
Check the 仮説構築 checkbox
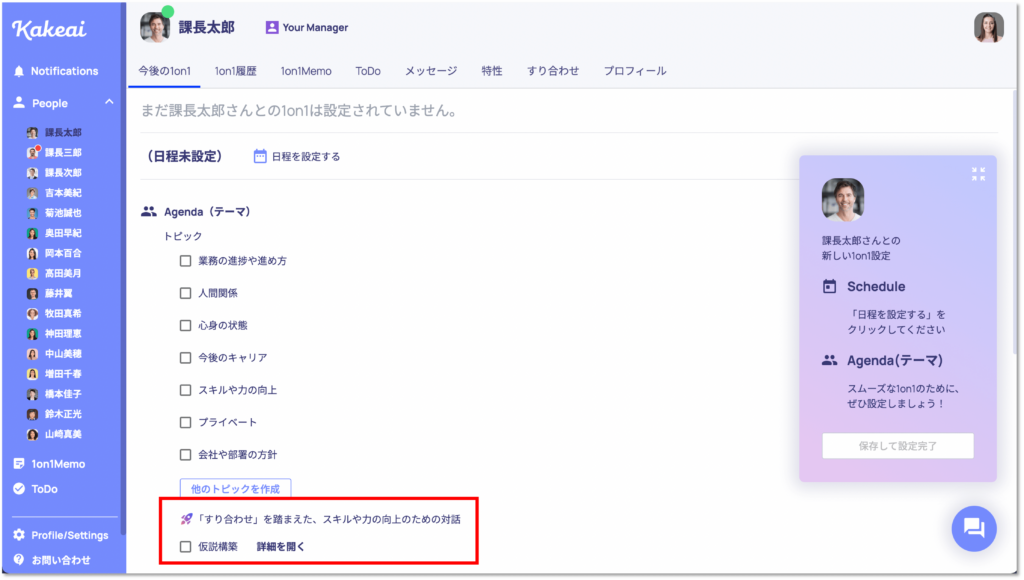[185, 547]
